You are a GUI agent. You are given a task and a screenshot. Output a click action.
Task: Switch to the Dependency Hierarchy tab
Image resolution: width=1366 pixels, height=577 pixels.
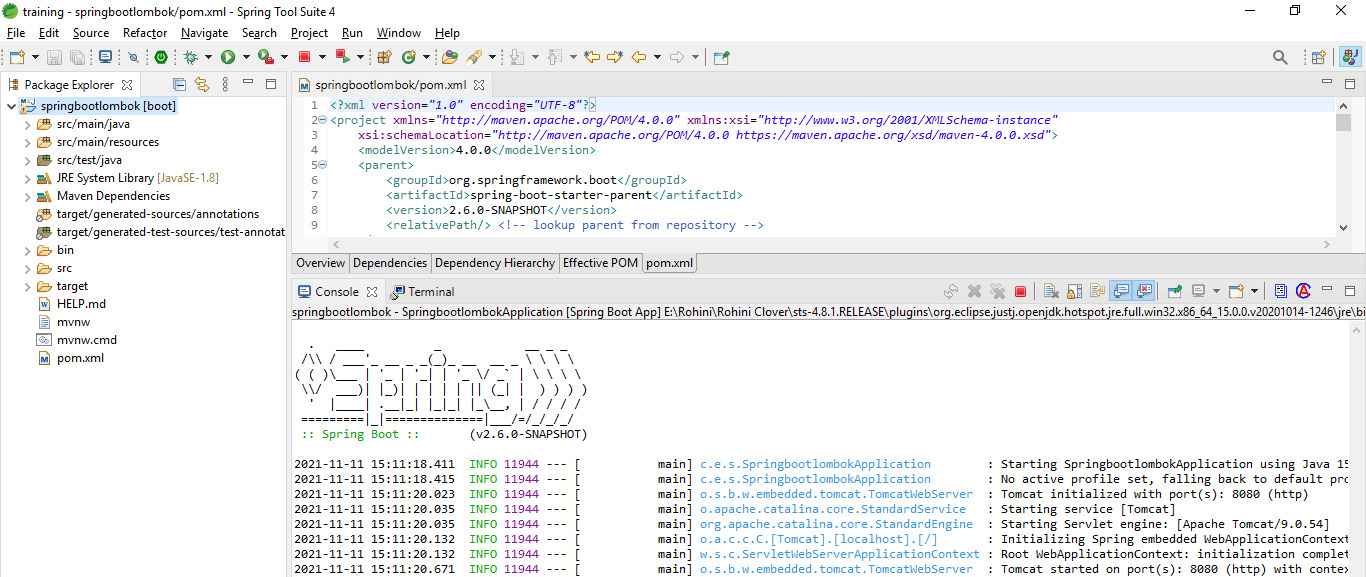(x=494, y=263)
